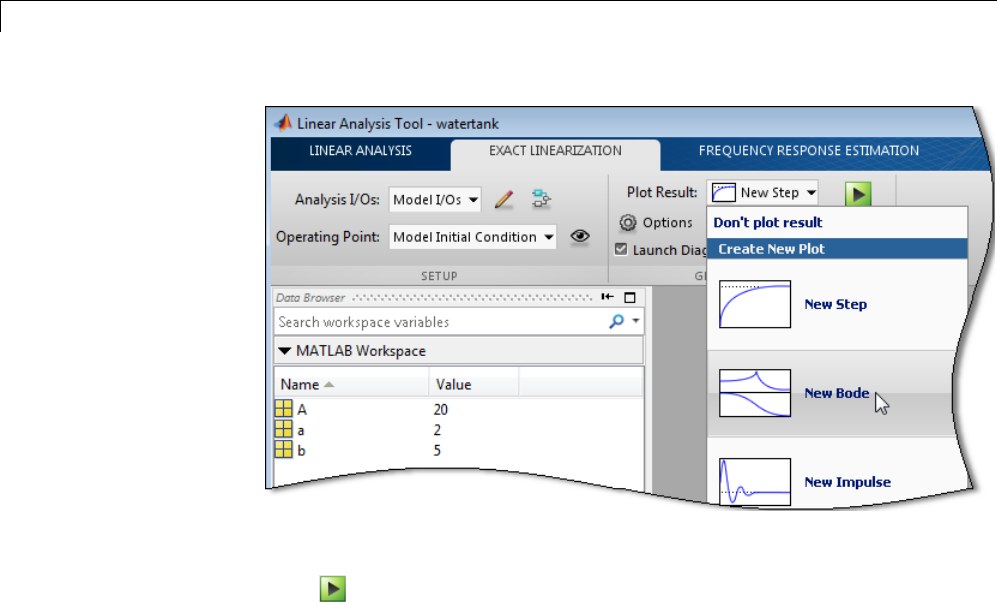Screen dimensions: 997x603
Task: Click the Create New Plot header
Action: tap(837, 249)
